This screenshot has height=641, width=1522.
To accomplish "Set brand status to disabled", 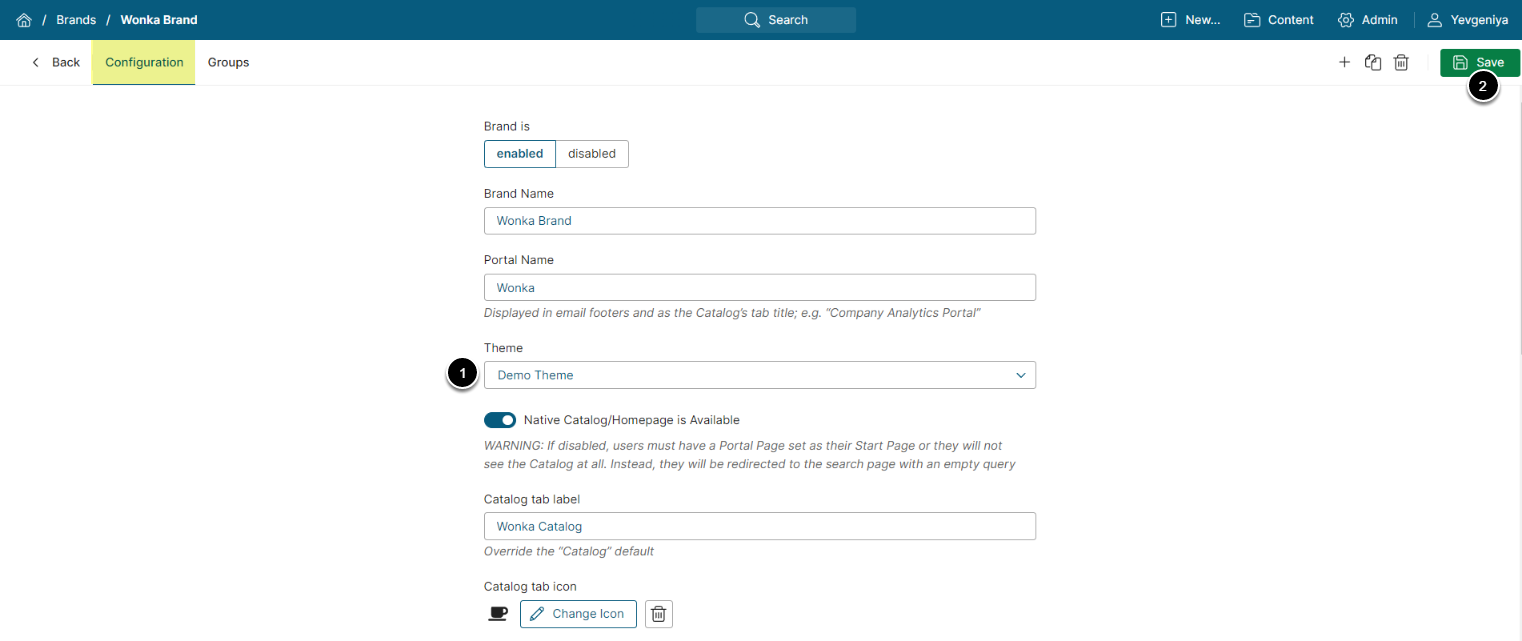I will click(x=592, y=154).
